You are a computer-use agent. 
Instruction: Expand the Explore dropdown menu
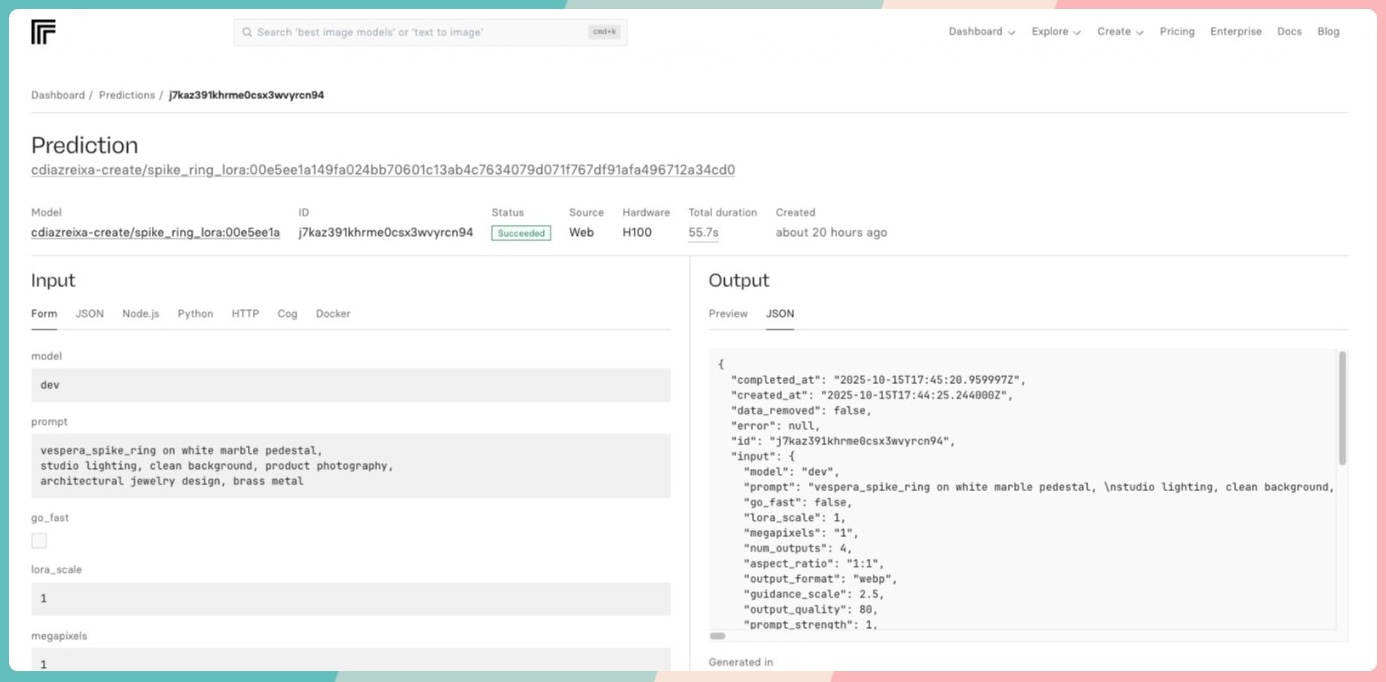point(1056,32)
